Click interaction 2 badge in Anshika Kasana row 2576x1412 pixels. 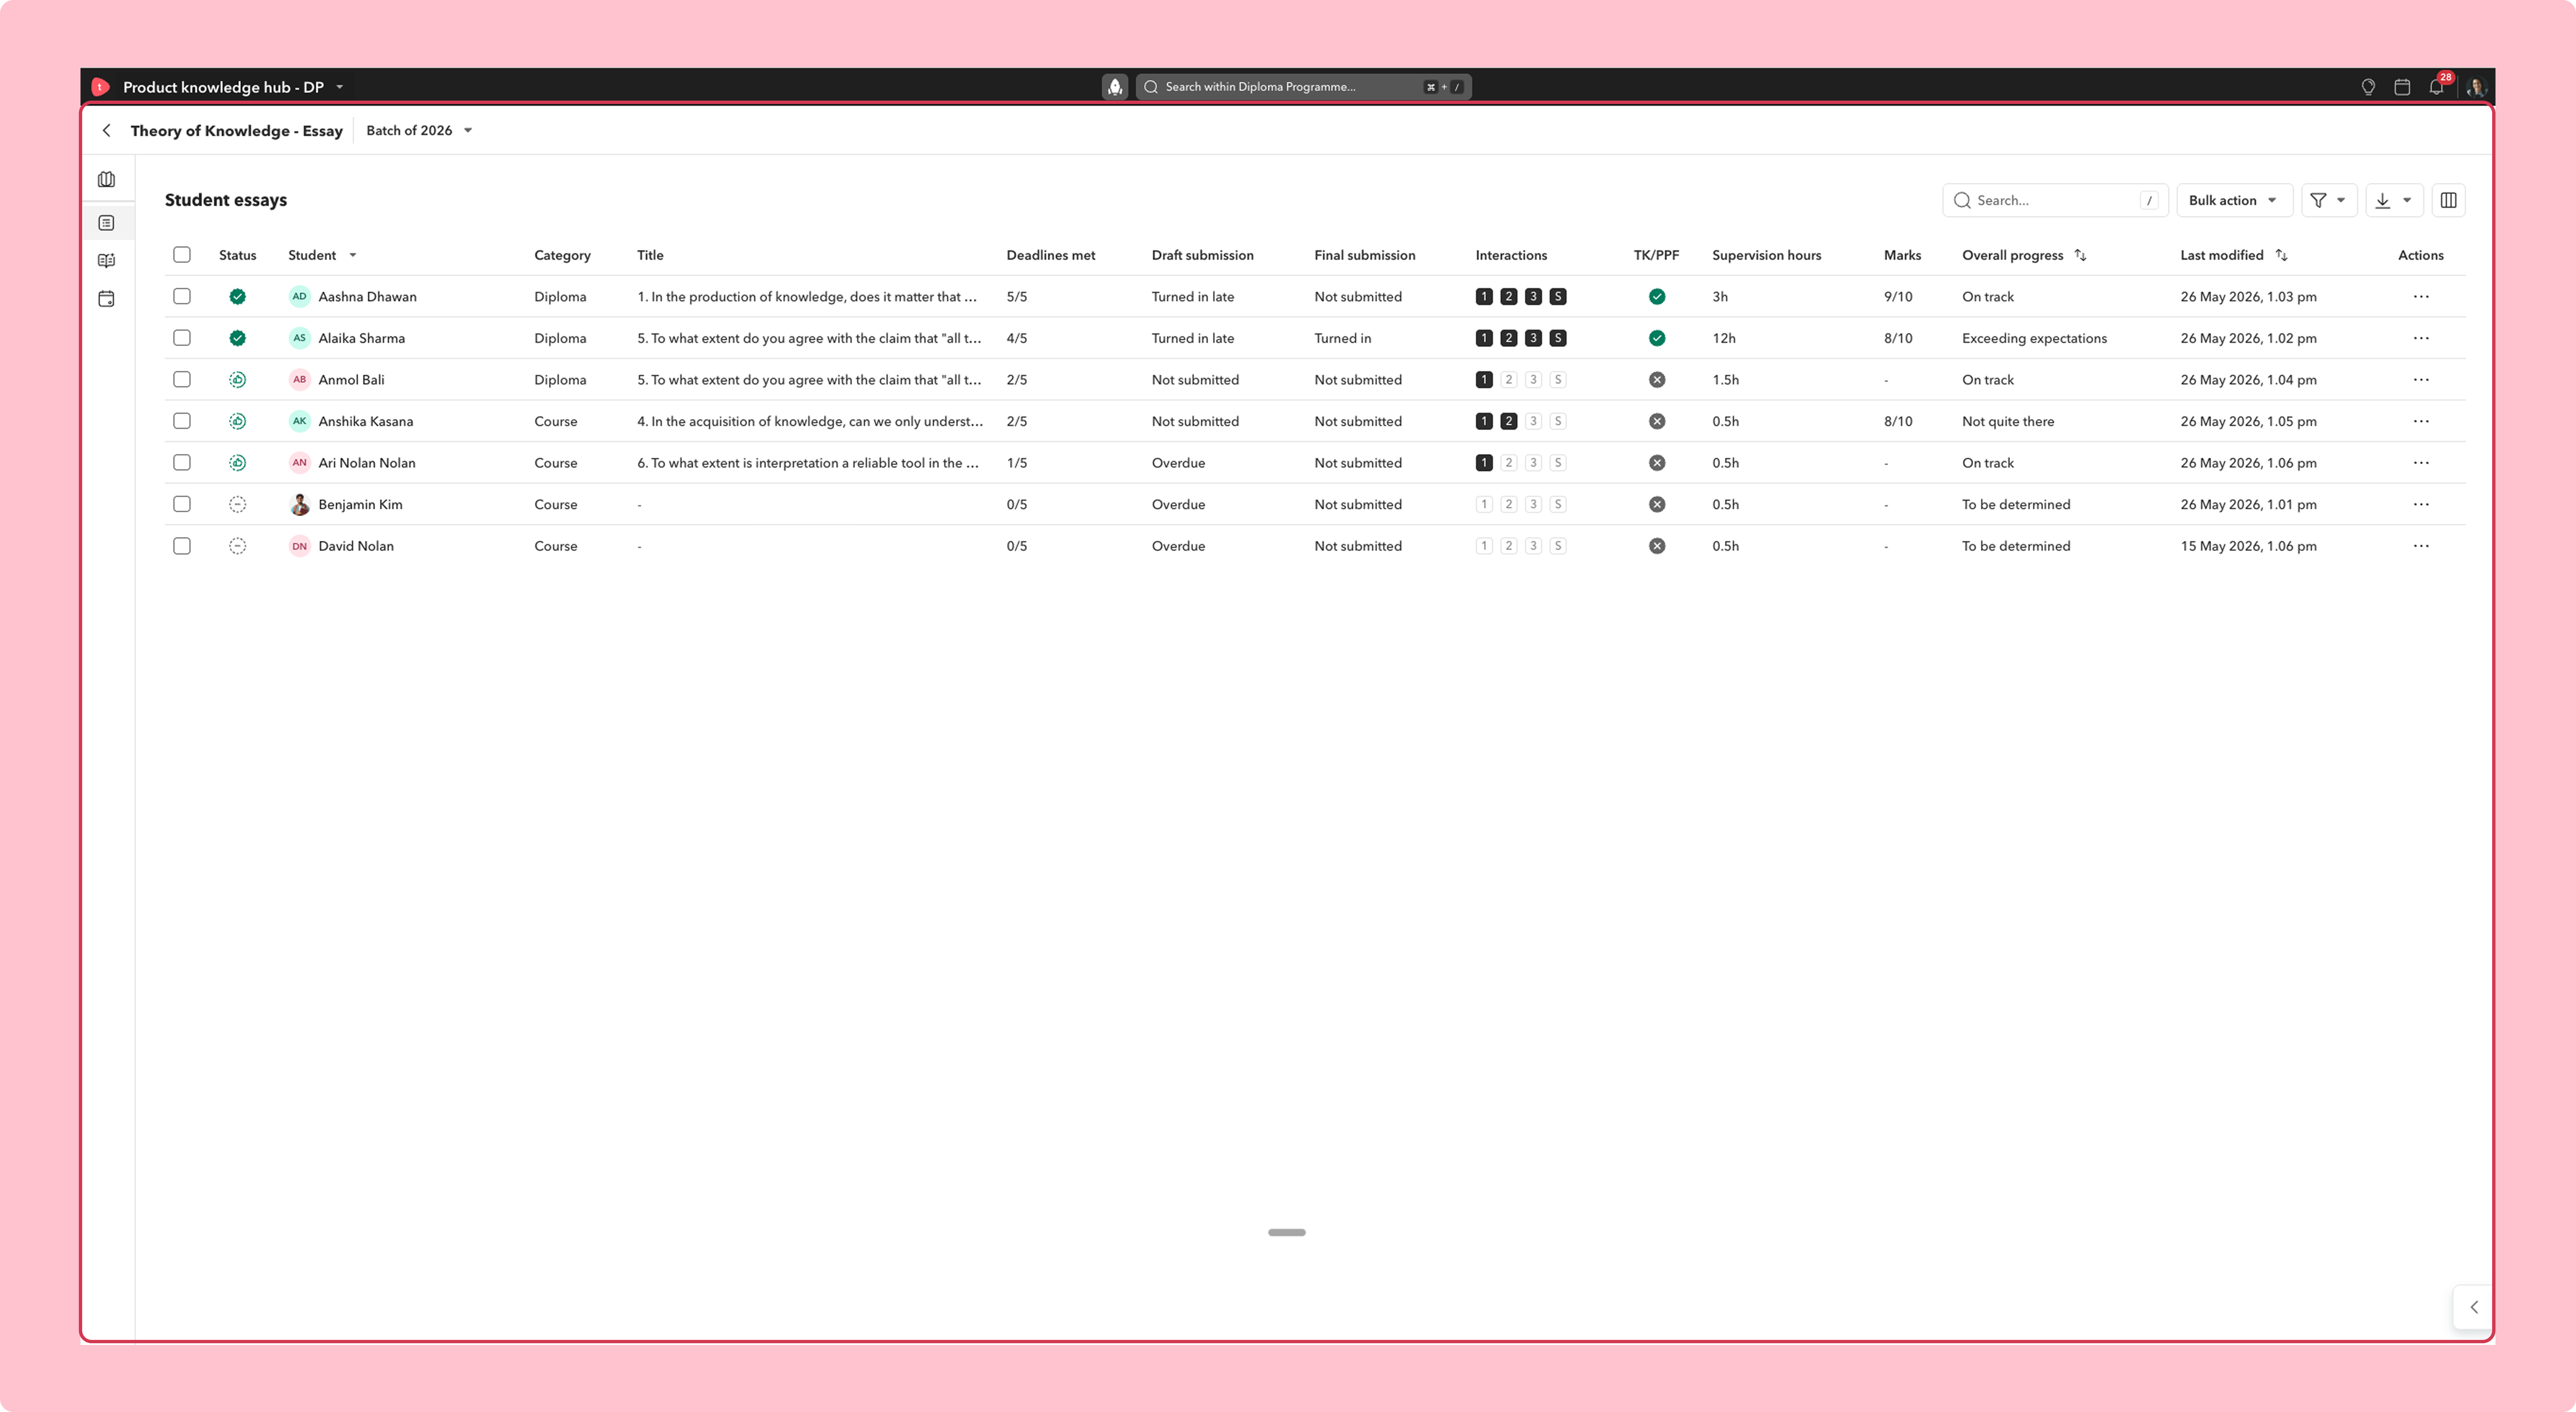pyautogui.click(x=1508, y=421)
